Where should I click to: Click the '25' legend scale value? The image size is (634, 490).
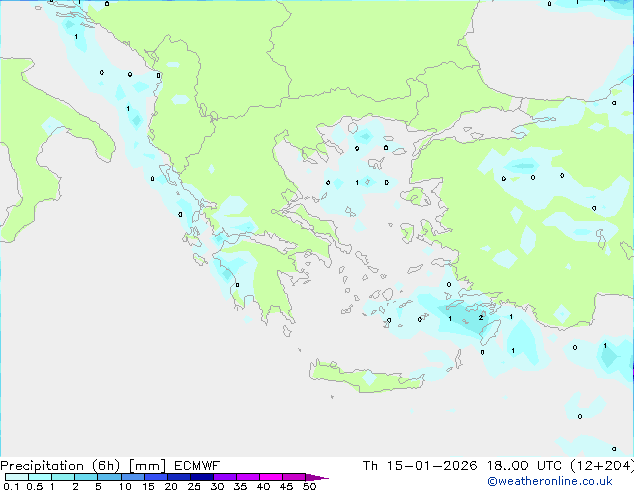click(194, 486)
